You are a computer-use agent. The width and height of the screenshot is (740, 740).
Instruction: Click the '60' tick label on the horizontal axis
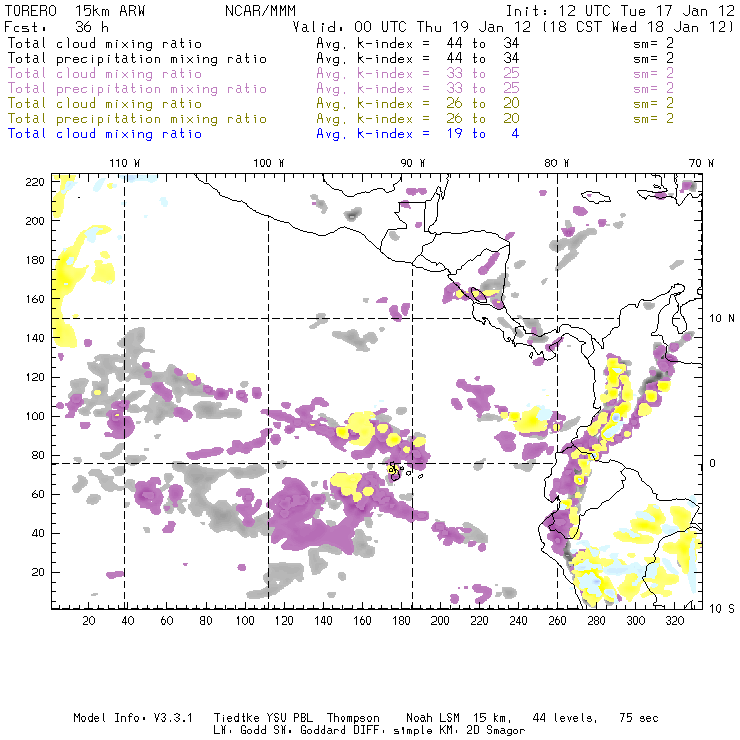coord(167,621)
